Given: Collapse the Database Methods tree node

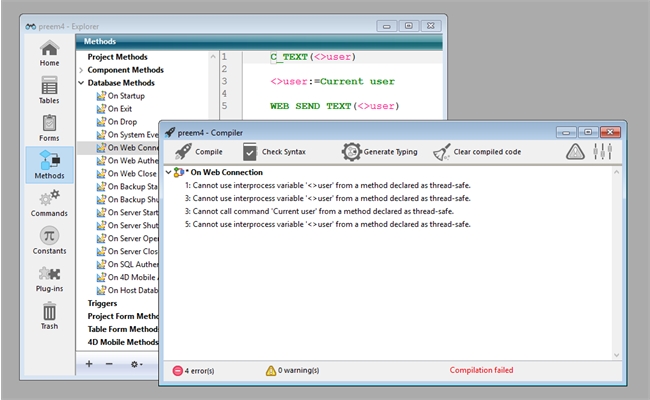Looking at the screenshot, I should tap(80, 83).
